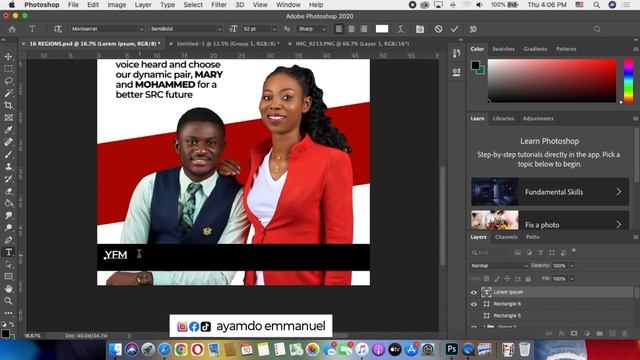Click the text color swatch in options bar
This screenshot has height=360, width=640.
click(x=382, y=29)
